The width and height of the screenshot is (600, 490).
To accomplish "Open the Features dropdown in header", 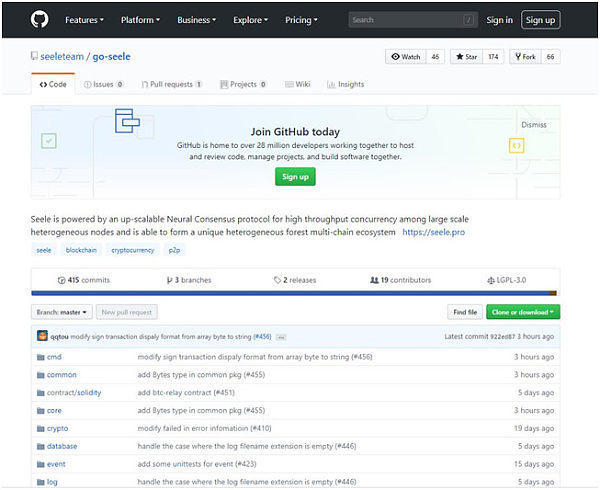I will 84,20.
